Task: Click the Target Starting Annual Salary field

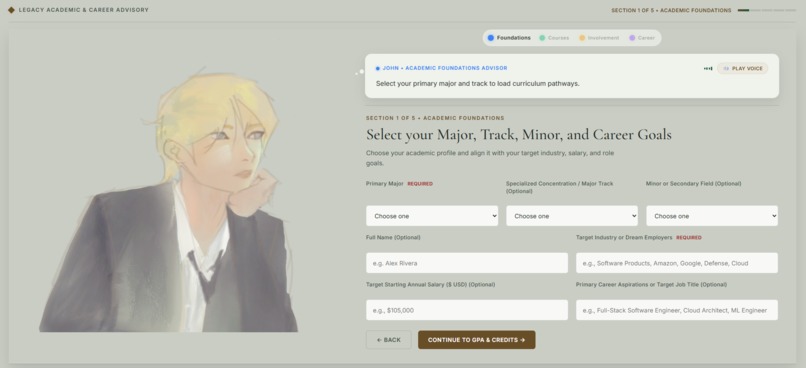Action: point(467,310)
